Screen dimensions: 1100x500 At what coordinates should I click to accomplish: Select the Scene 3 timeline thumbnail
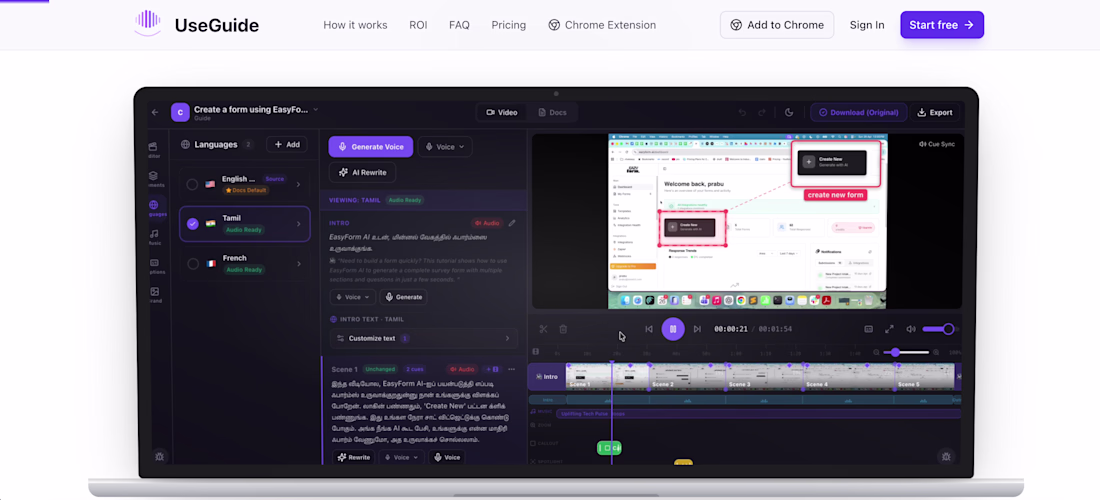click(x=764, y=377)
